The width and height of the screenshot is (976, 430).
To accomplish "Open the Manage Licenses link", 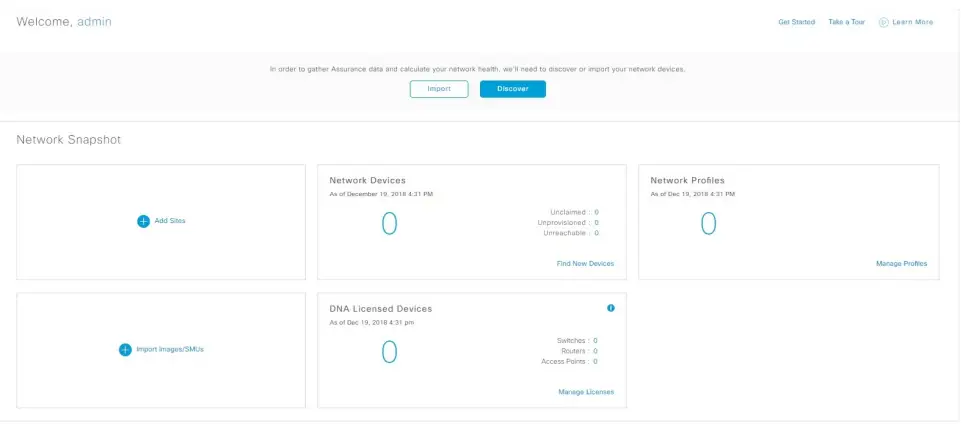I will [x=586, y=392].
